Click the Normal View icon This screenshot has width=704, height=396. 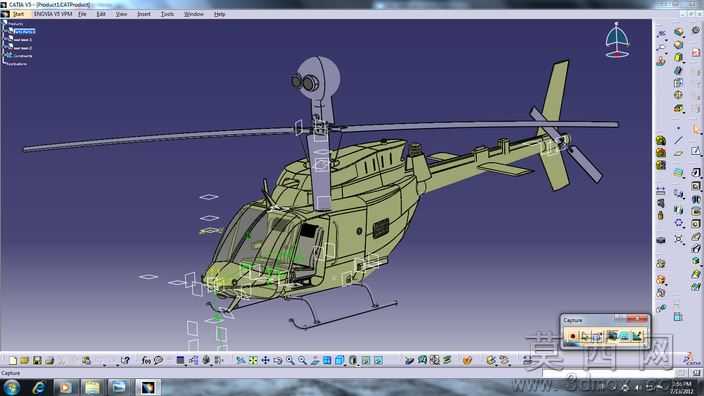coord(315,361)
